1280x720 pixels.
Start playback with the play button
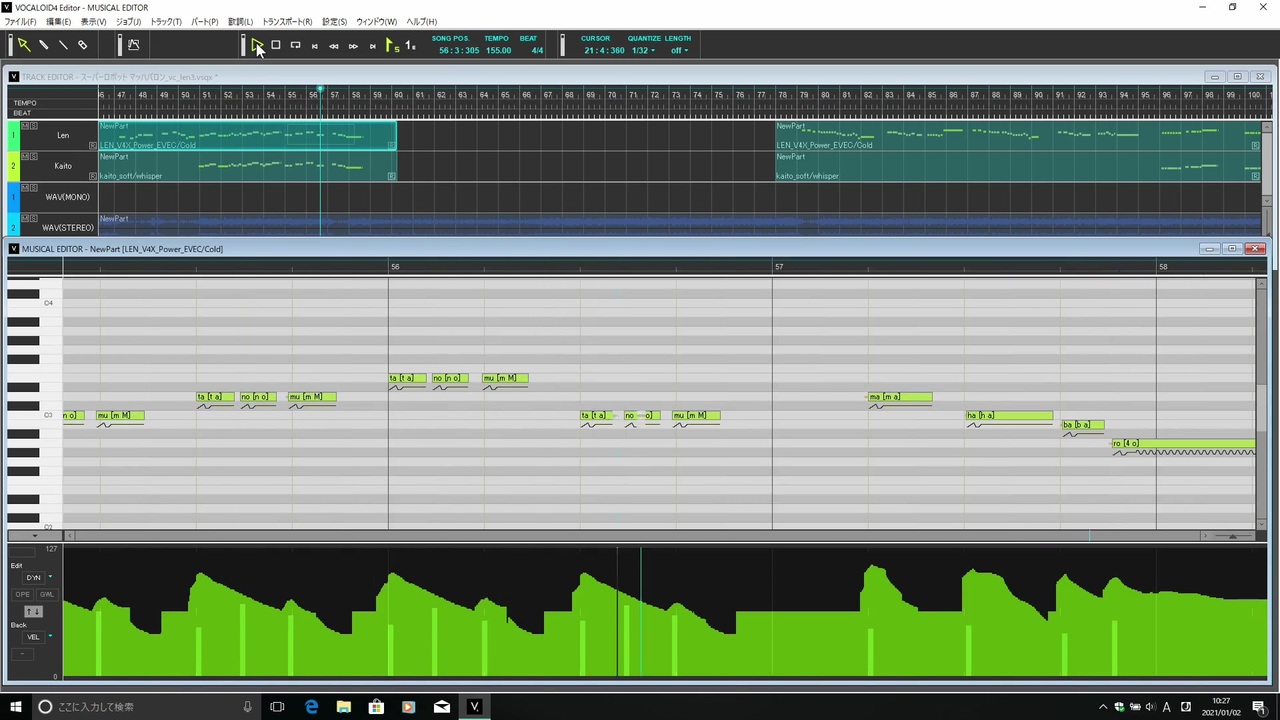[257, 45]
